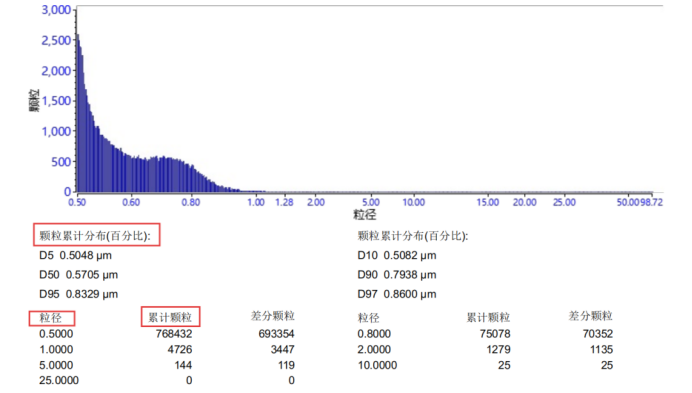Click the boxed 累计颗粒 column header
This screenshot has width=692, height=393.
point(170,317)
